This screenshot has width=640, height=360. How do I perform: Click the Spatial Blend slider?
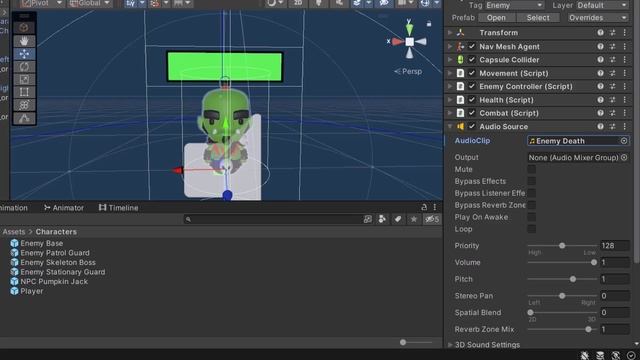point(562,313)
